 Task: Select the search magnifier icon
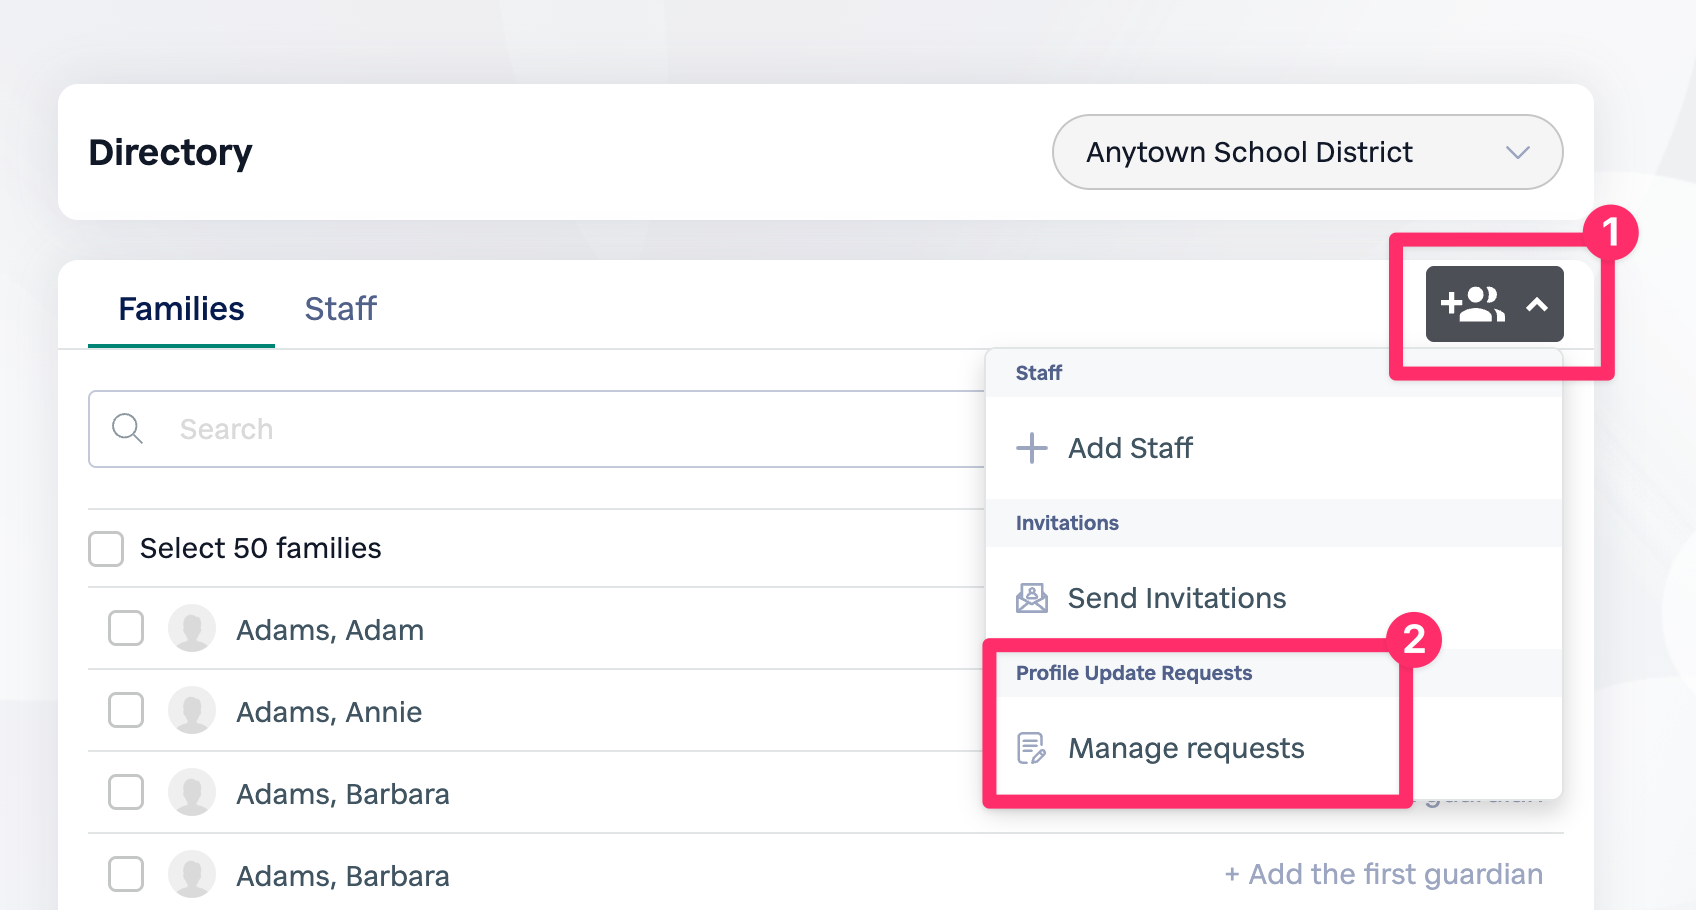[x=127, y=428]
